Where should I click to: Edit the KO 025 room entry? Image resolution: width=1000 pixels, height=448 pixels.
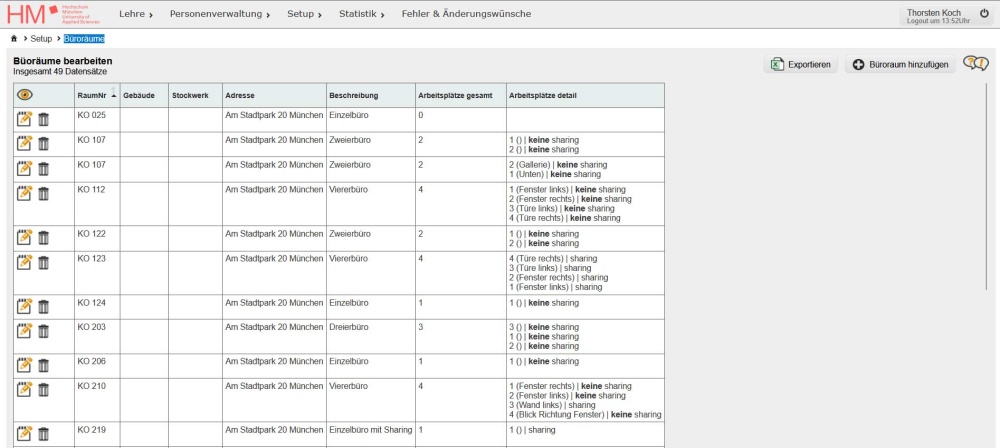coord(25,118)
